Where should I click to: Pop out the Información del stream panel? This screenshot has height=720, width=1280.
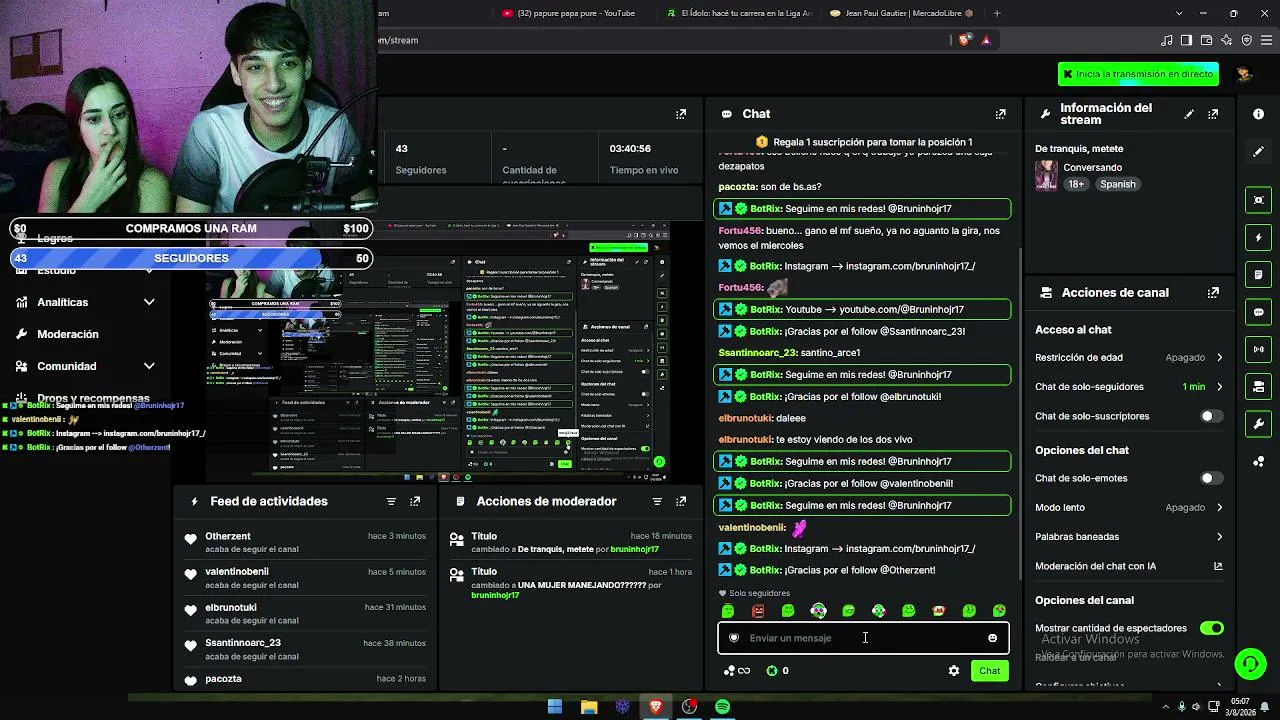tap(1213, 114)
